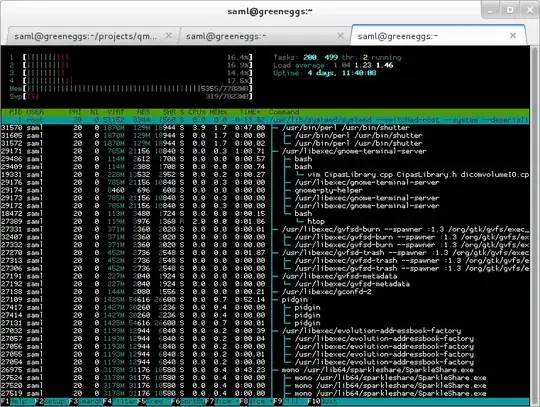The width and height of the screenshot is (540, 407).
Task: Collapse the pidgin tree at PID 27109
Action: click(x=265, y=300)
